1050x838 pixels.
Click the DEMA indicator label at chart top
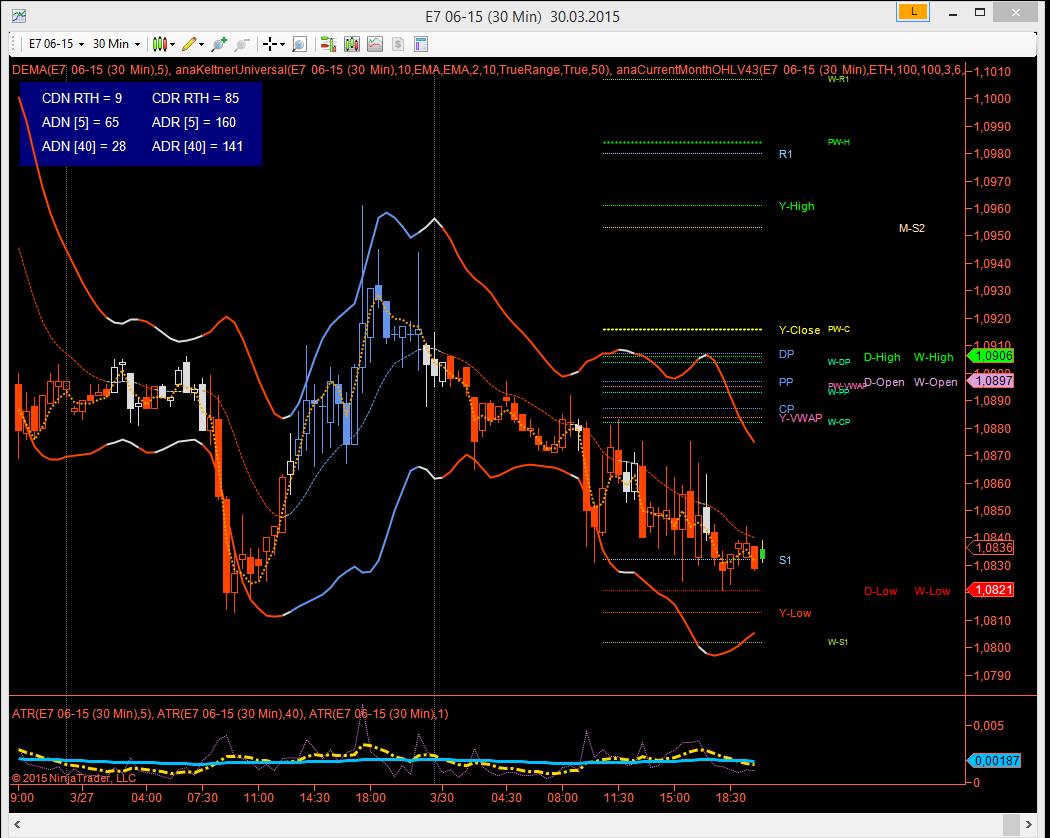pos(91,70)
